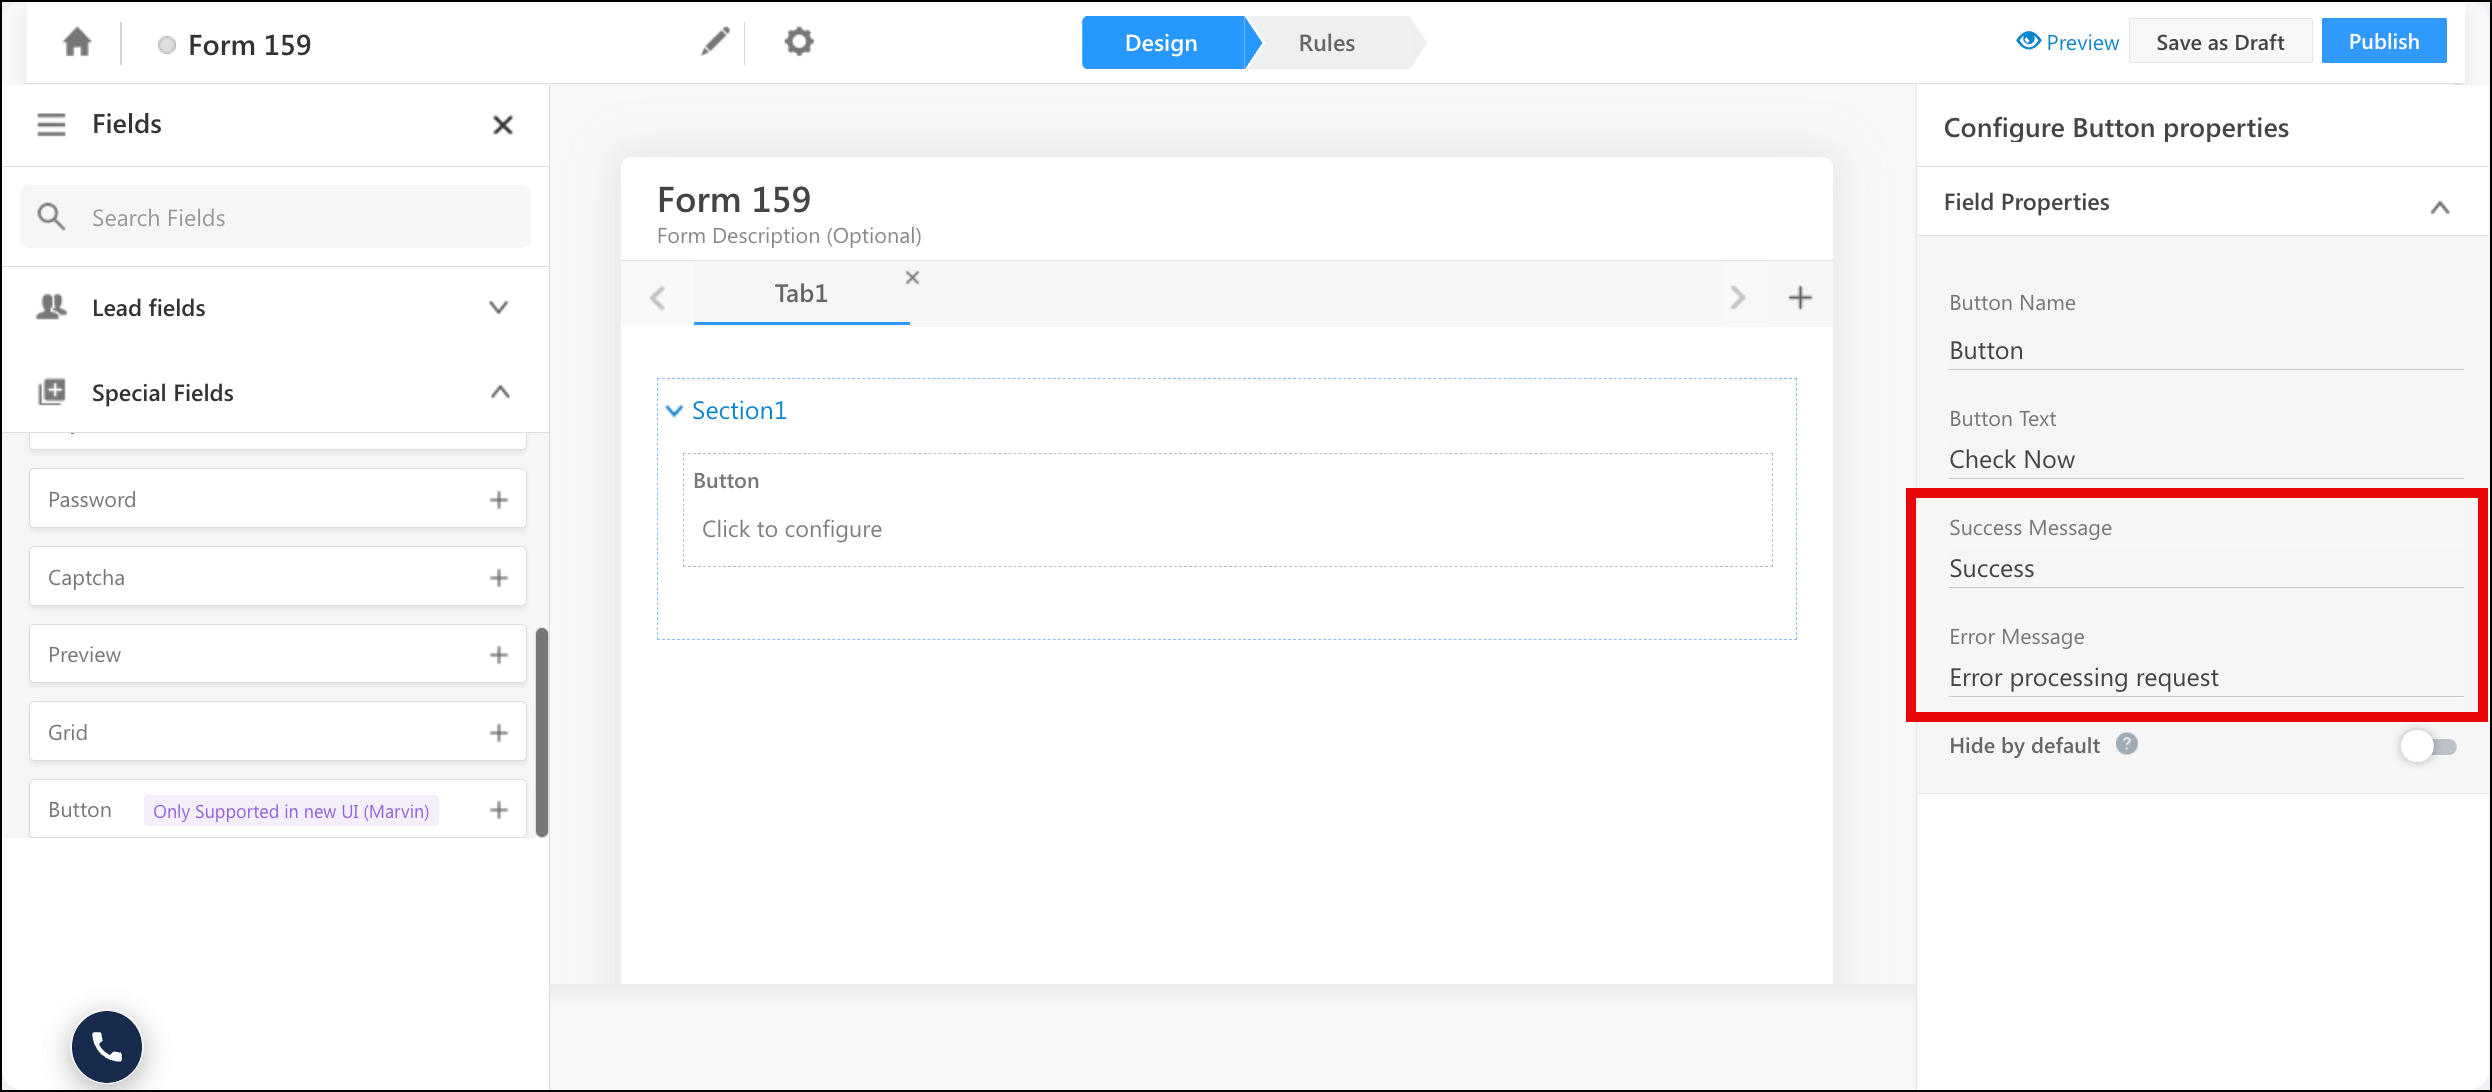Image resolution: width=2492 pixels, height=1092 pixels.
Task: Add the Preview field
Action: (499, 655)
